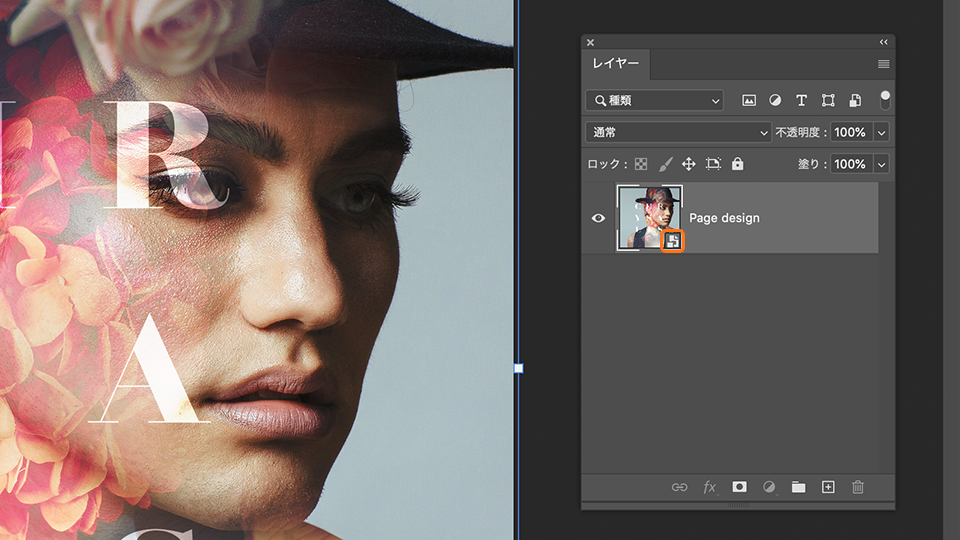Viewport: 960px width, 540px height.
Task: Open the 種類 filter type dropdown
Action: point(654,100)
